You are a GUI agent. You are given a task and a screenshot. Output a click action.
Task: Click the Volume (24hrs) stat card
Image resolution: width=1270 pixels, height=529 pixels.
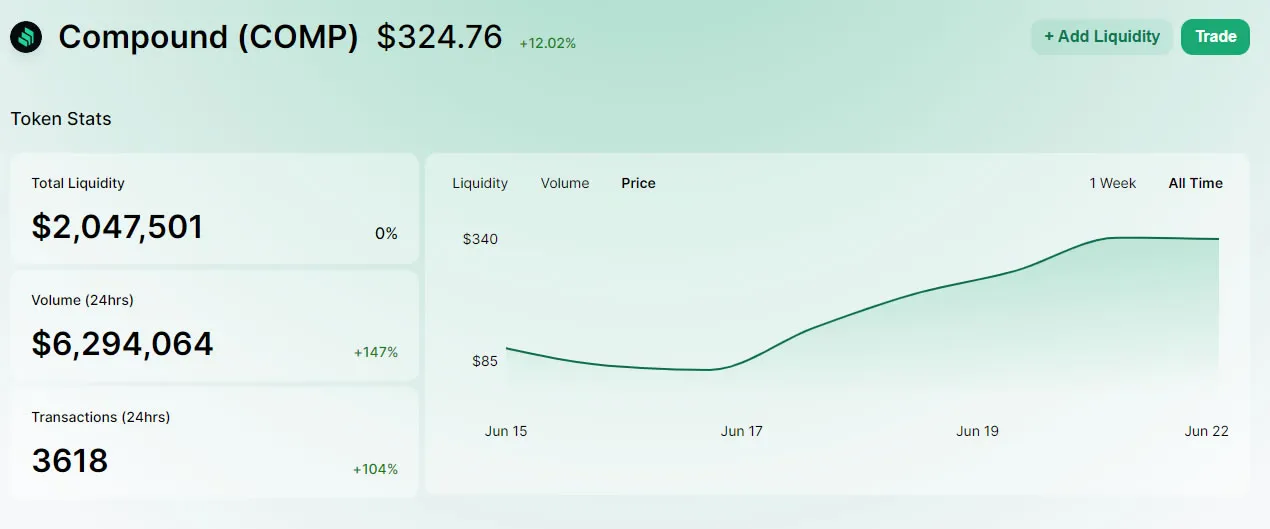click(214, 325)
